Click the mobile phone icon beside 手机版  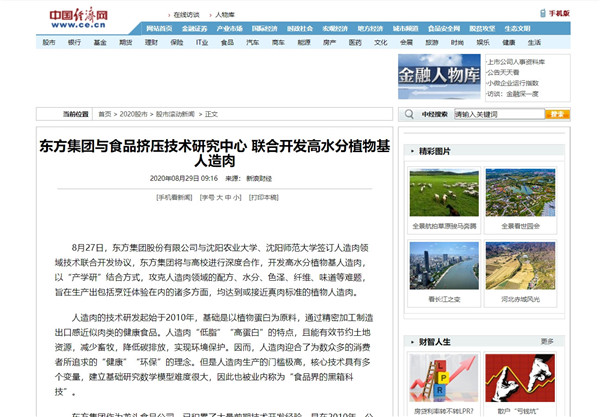pos(543,13)
